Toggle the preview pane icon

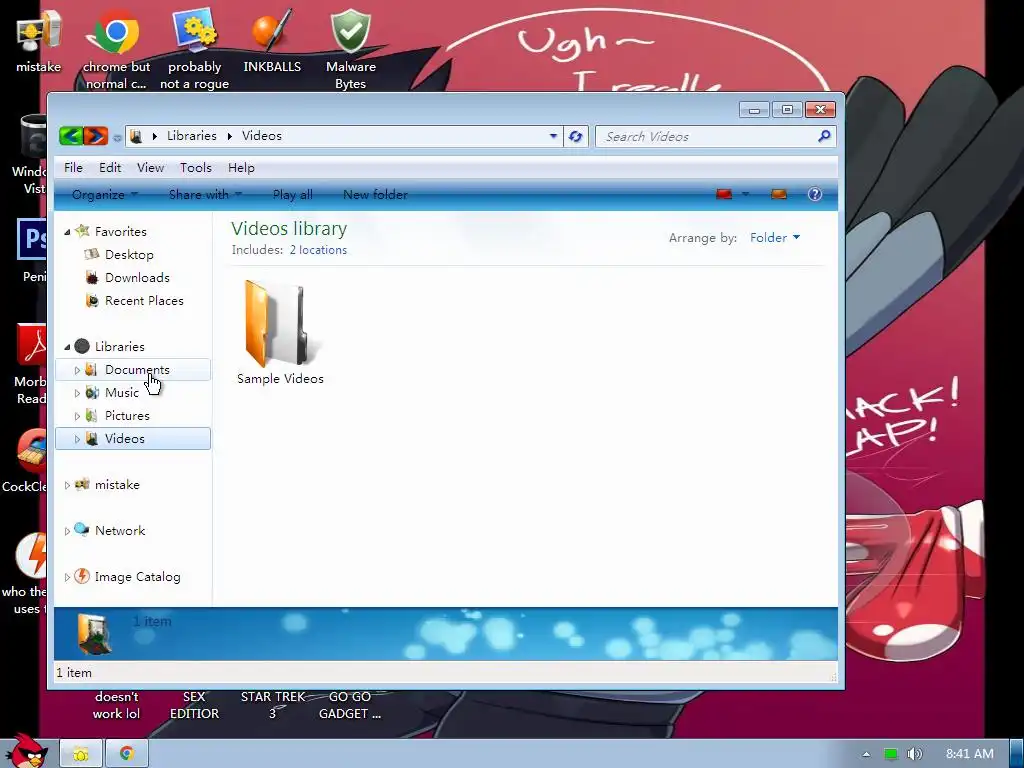(778, 195)
